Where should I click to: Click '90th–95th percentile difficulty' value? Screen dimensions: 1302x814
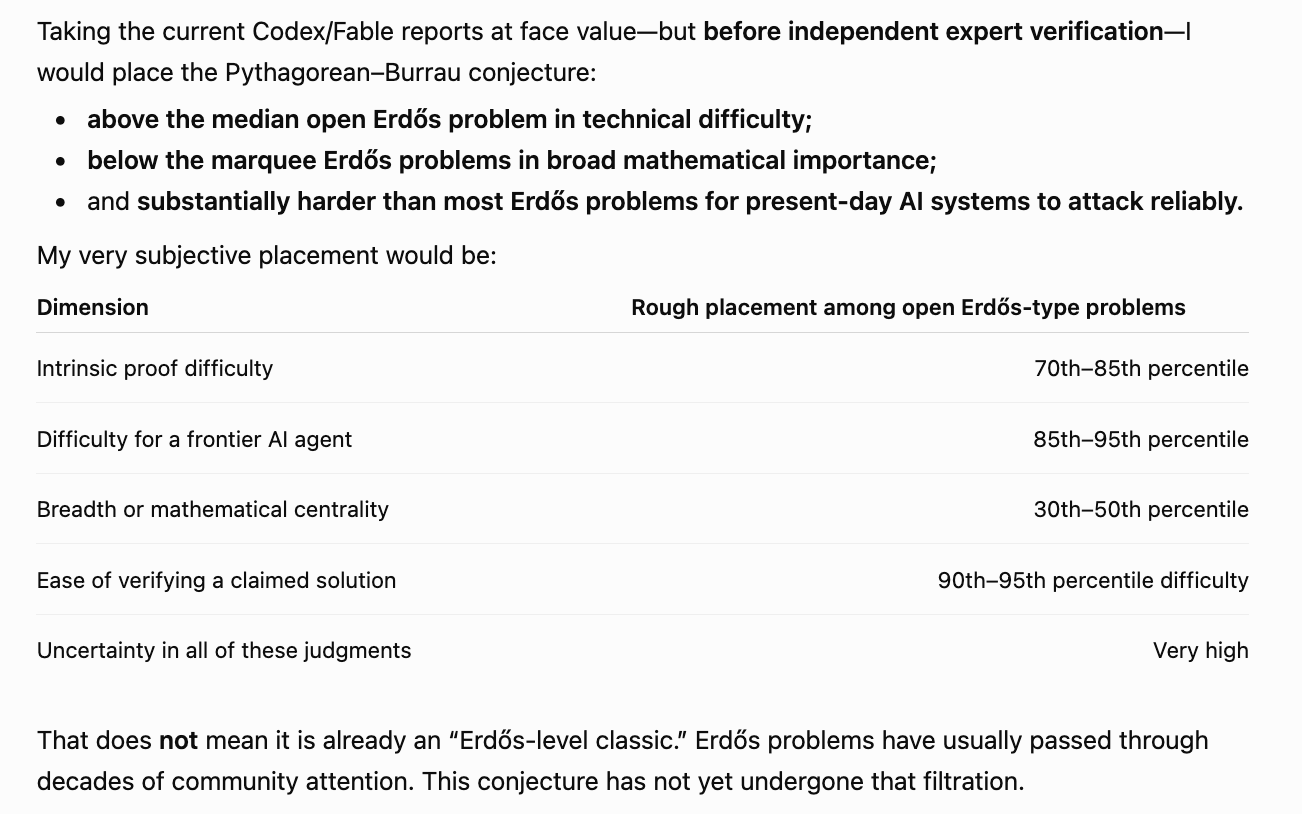[x=1093, y=580]
